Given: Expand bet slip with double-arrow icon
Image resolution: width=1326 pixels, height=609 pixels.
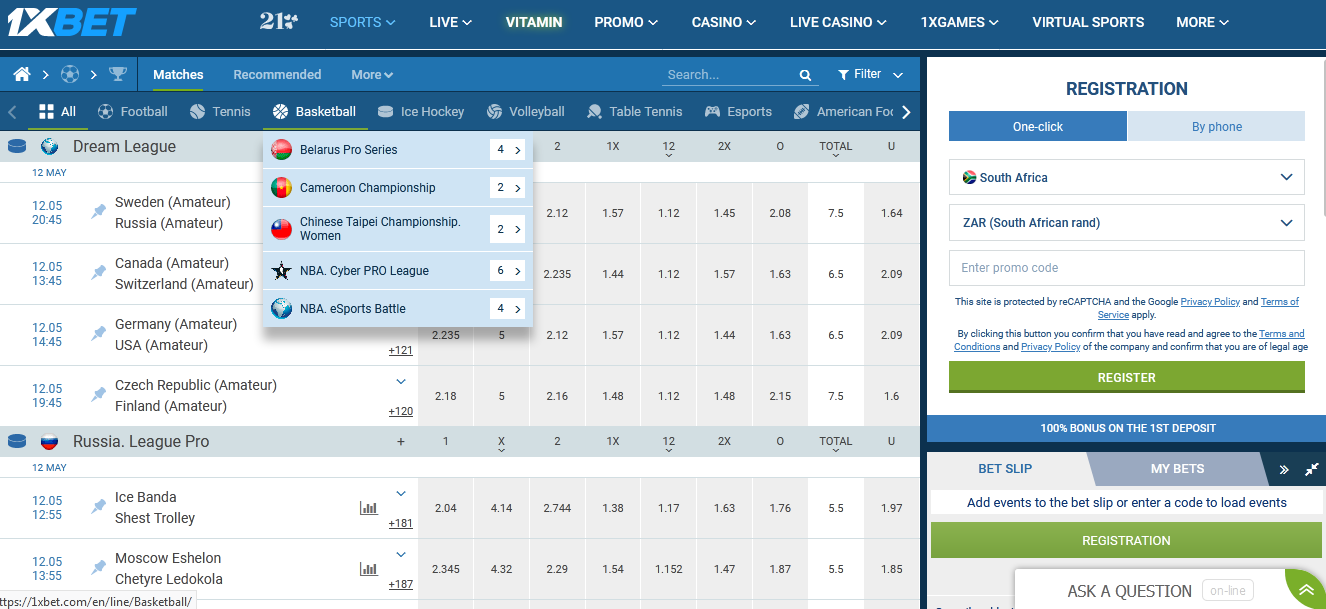Looking at the screenshot, I should (1284, 469).
